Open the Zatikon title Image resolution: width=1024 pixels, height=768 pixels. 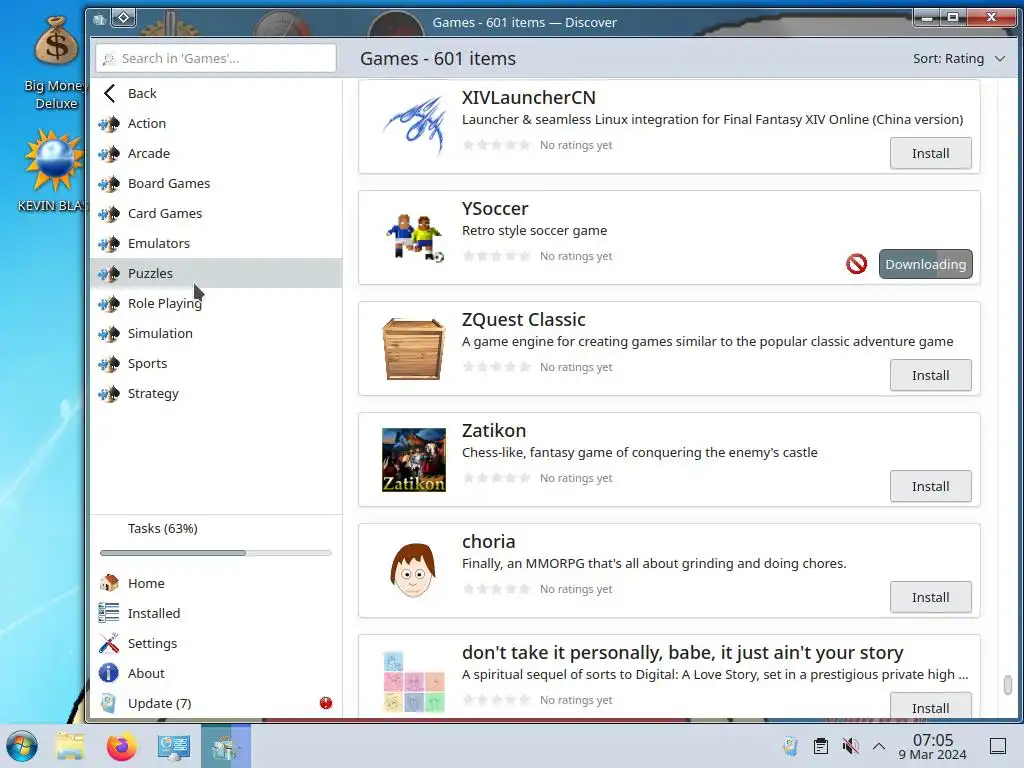tap(494, 431)
